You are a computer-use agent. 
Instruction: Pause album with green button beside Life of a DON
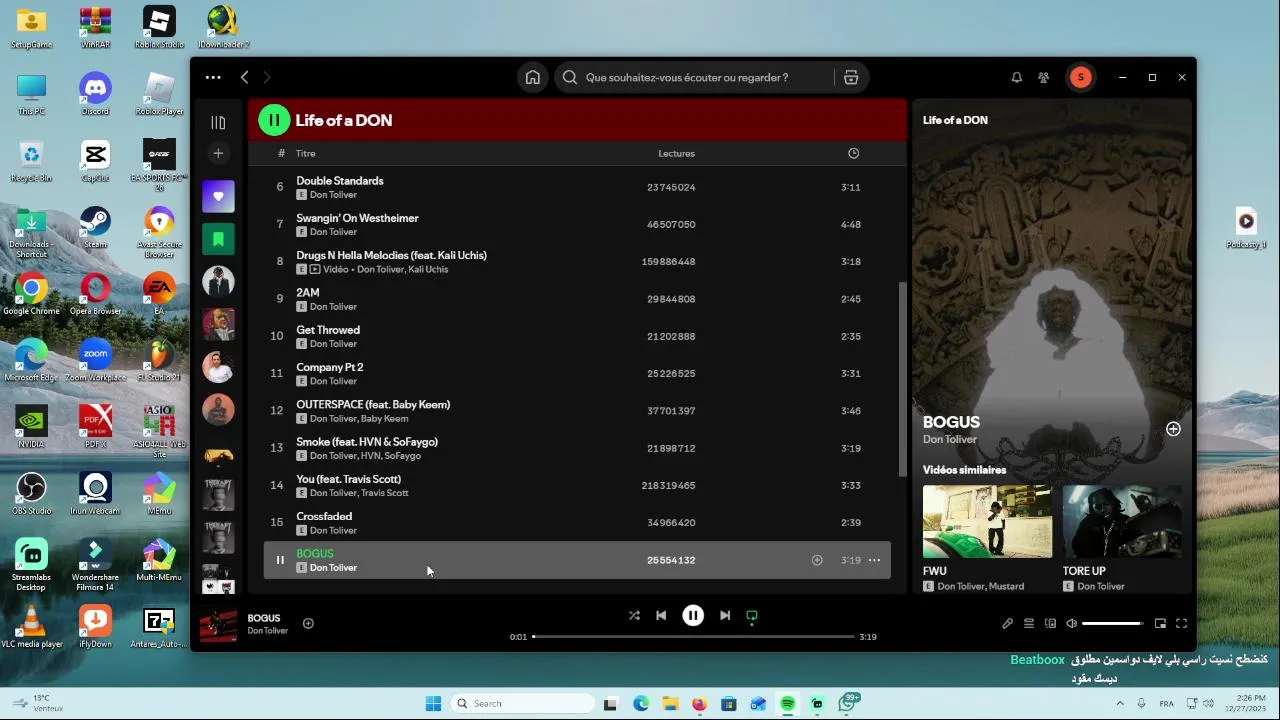click(274, 120)
